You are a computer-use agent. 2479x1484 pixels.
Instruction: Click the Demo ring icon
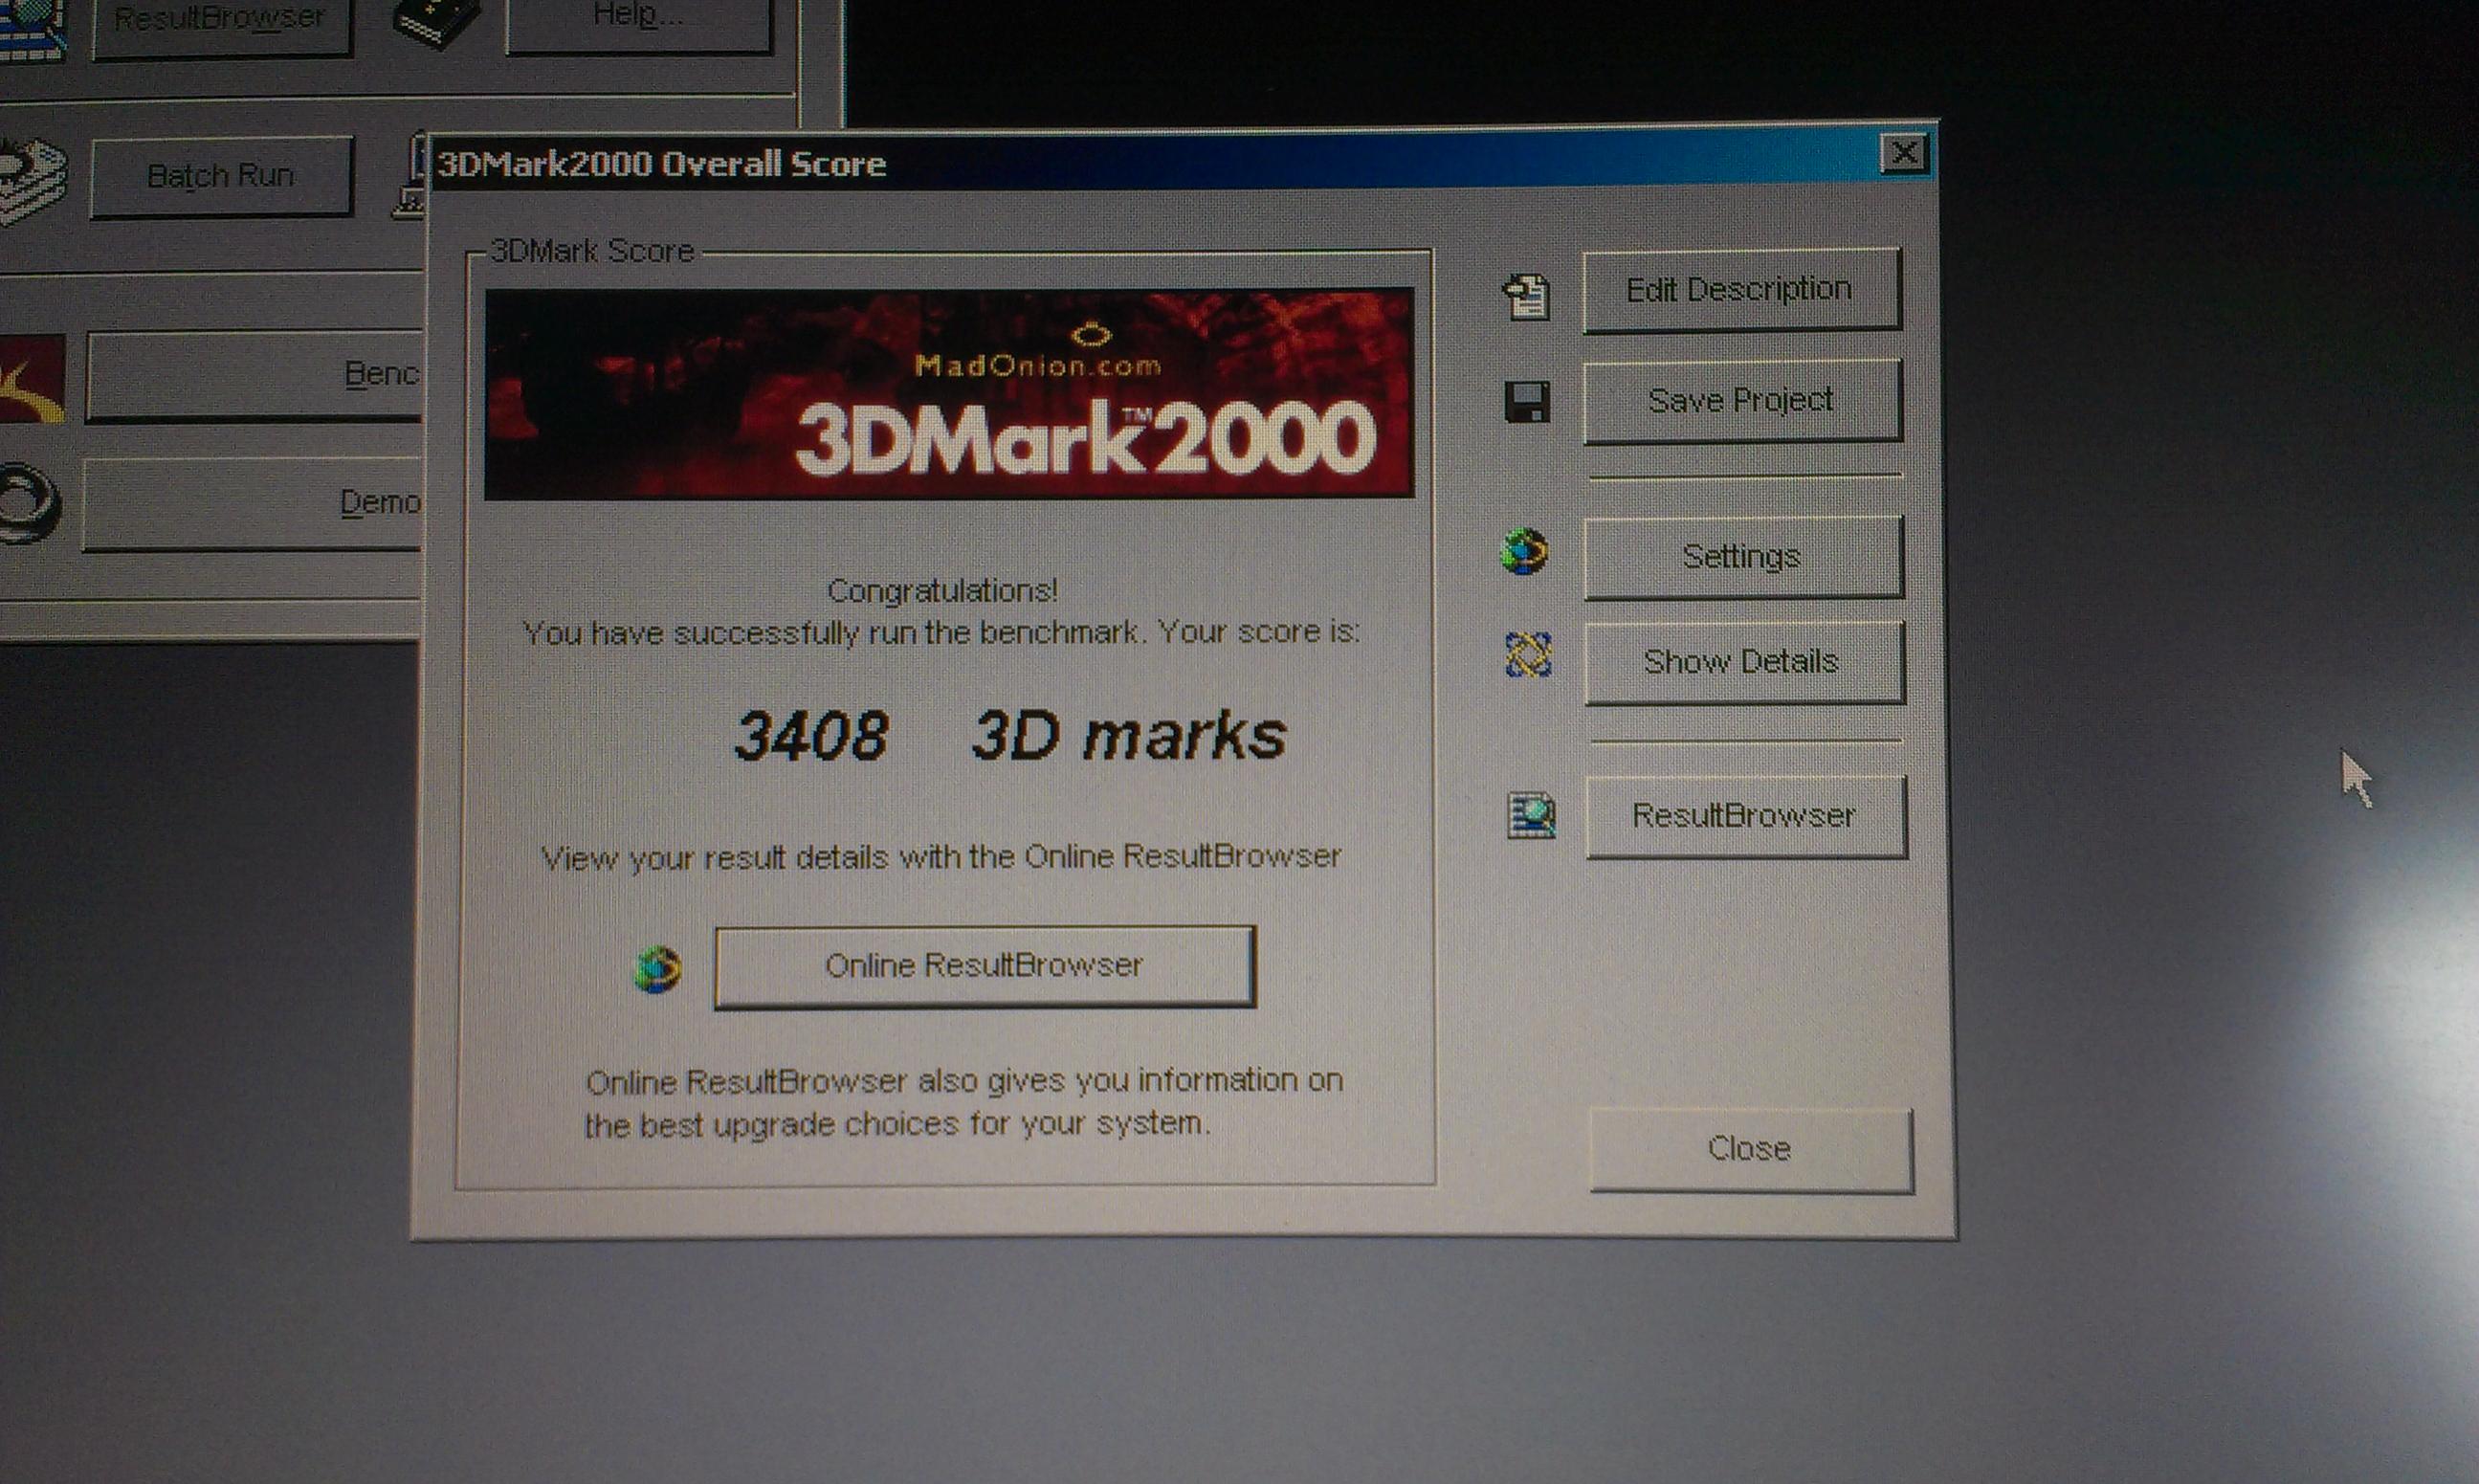pyautogui.click(x=28, y=503)
